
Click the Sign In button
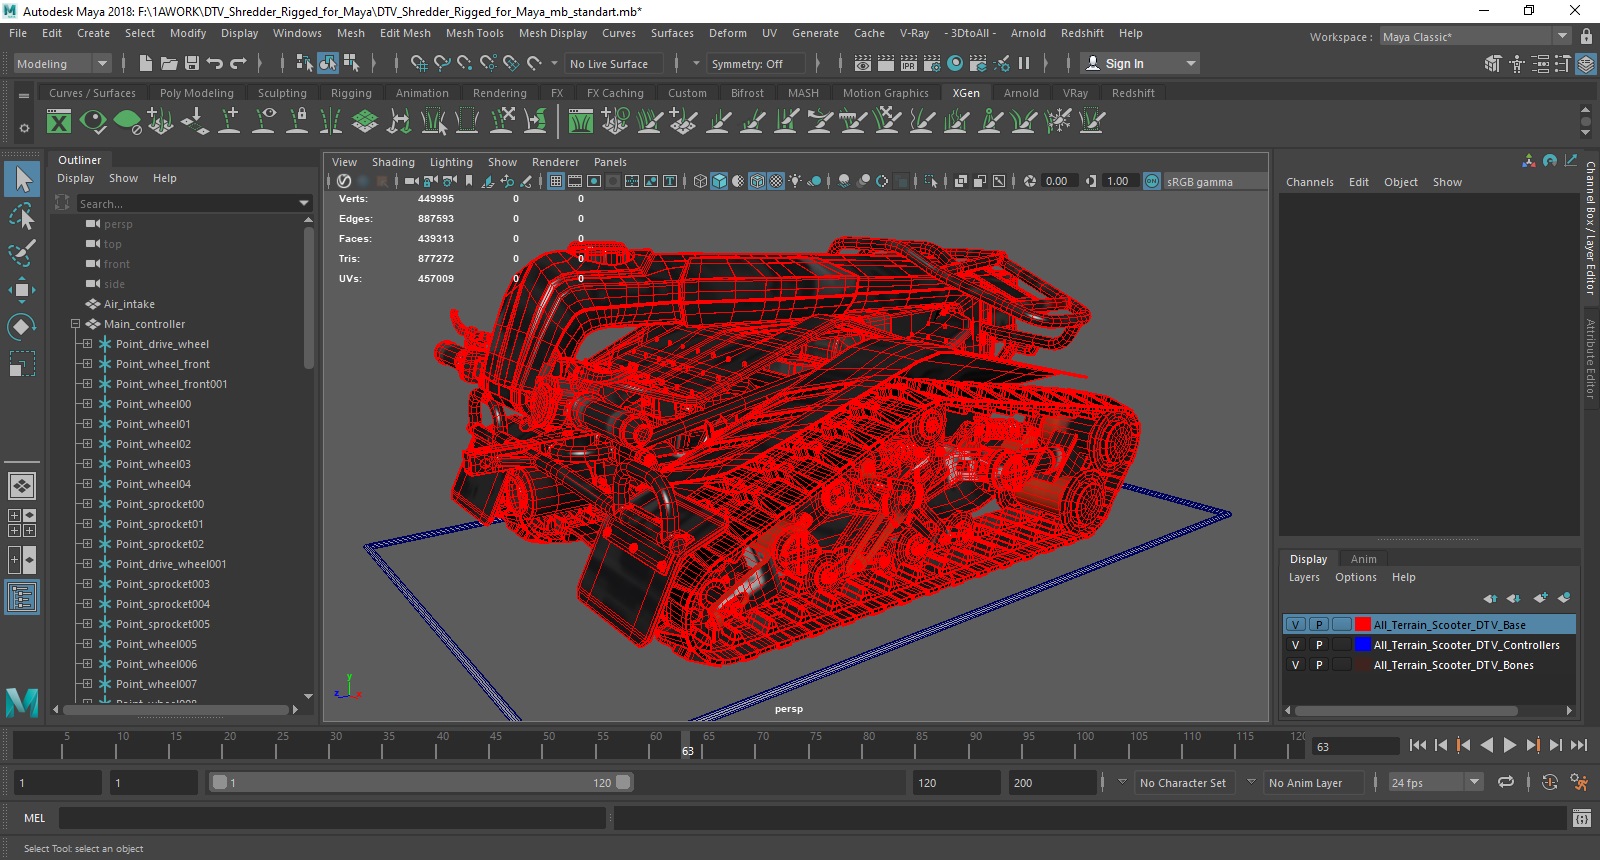(1141, 63)
